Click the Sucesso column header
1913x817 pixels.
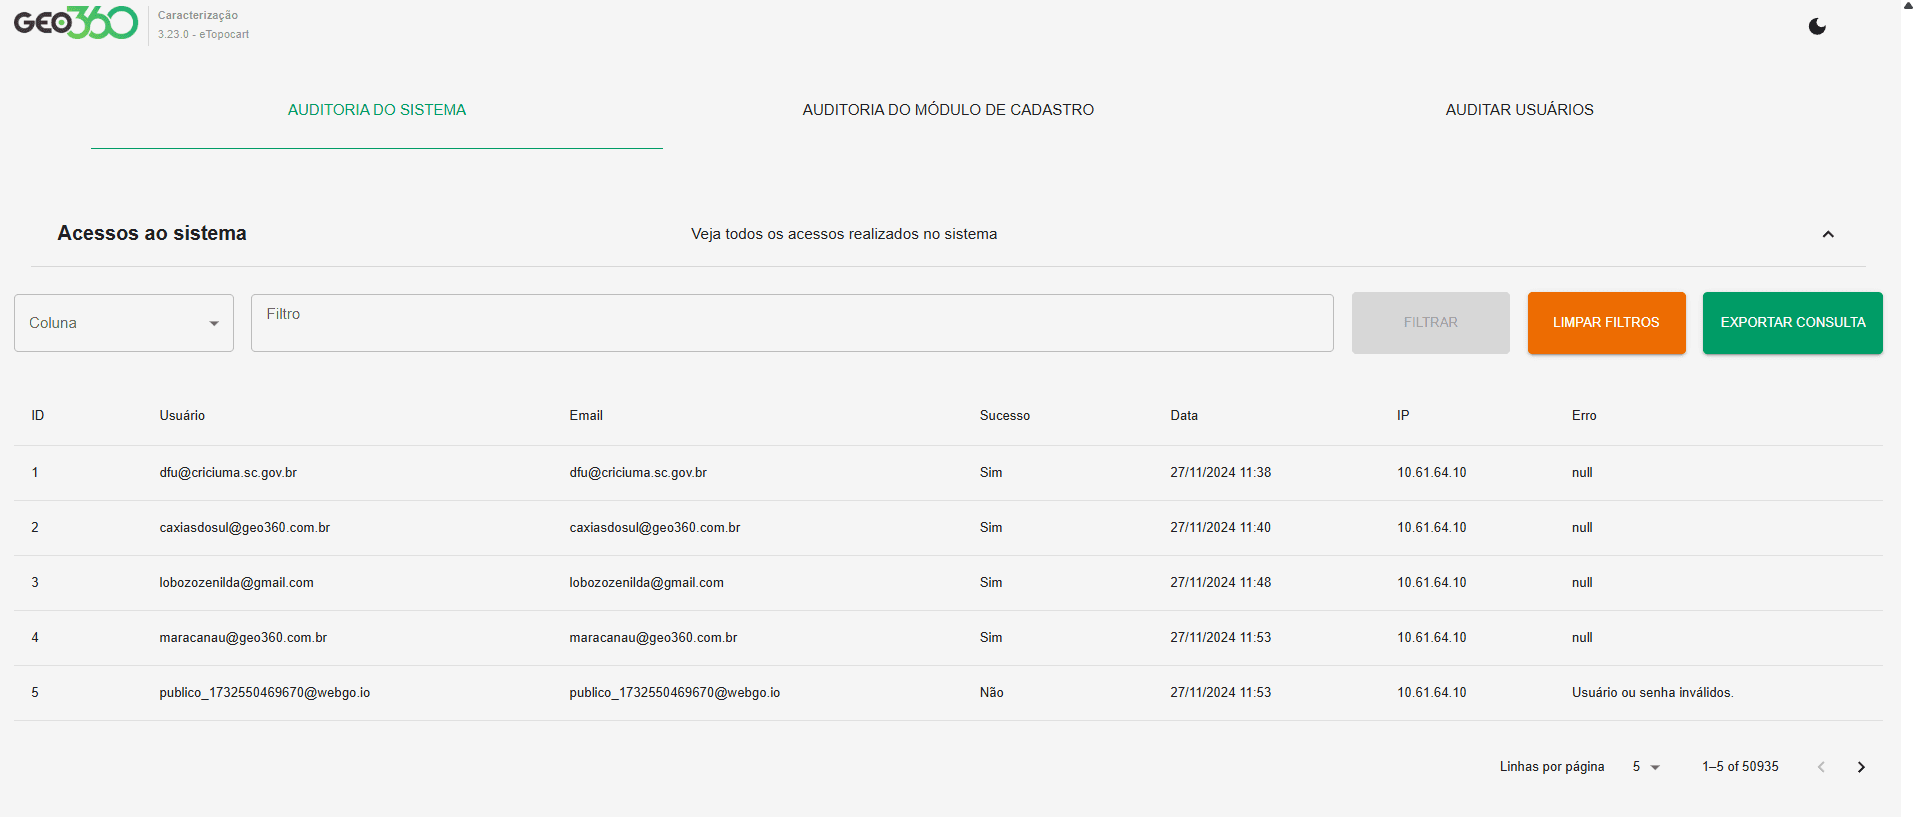pos(1005,416)
